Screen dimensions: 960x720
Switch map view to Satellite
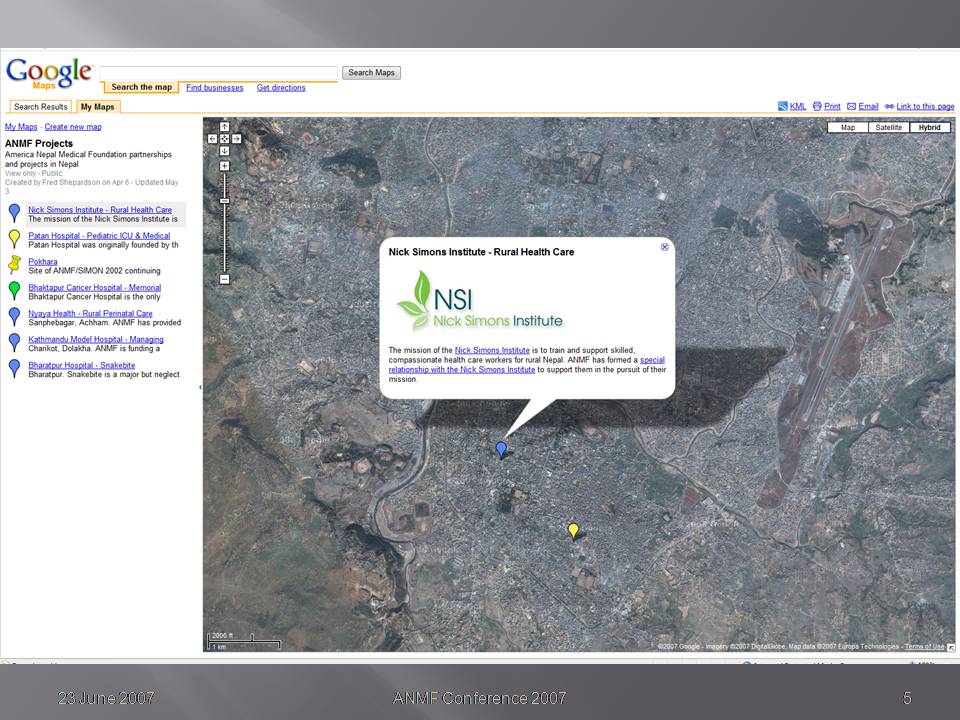[887, 128]
